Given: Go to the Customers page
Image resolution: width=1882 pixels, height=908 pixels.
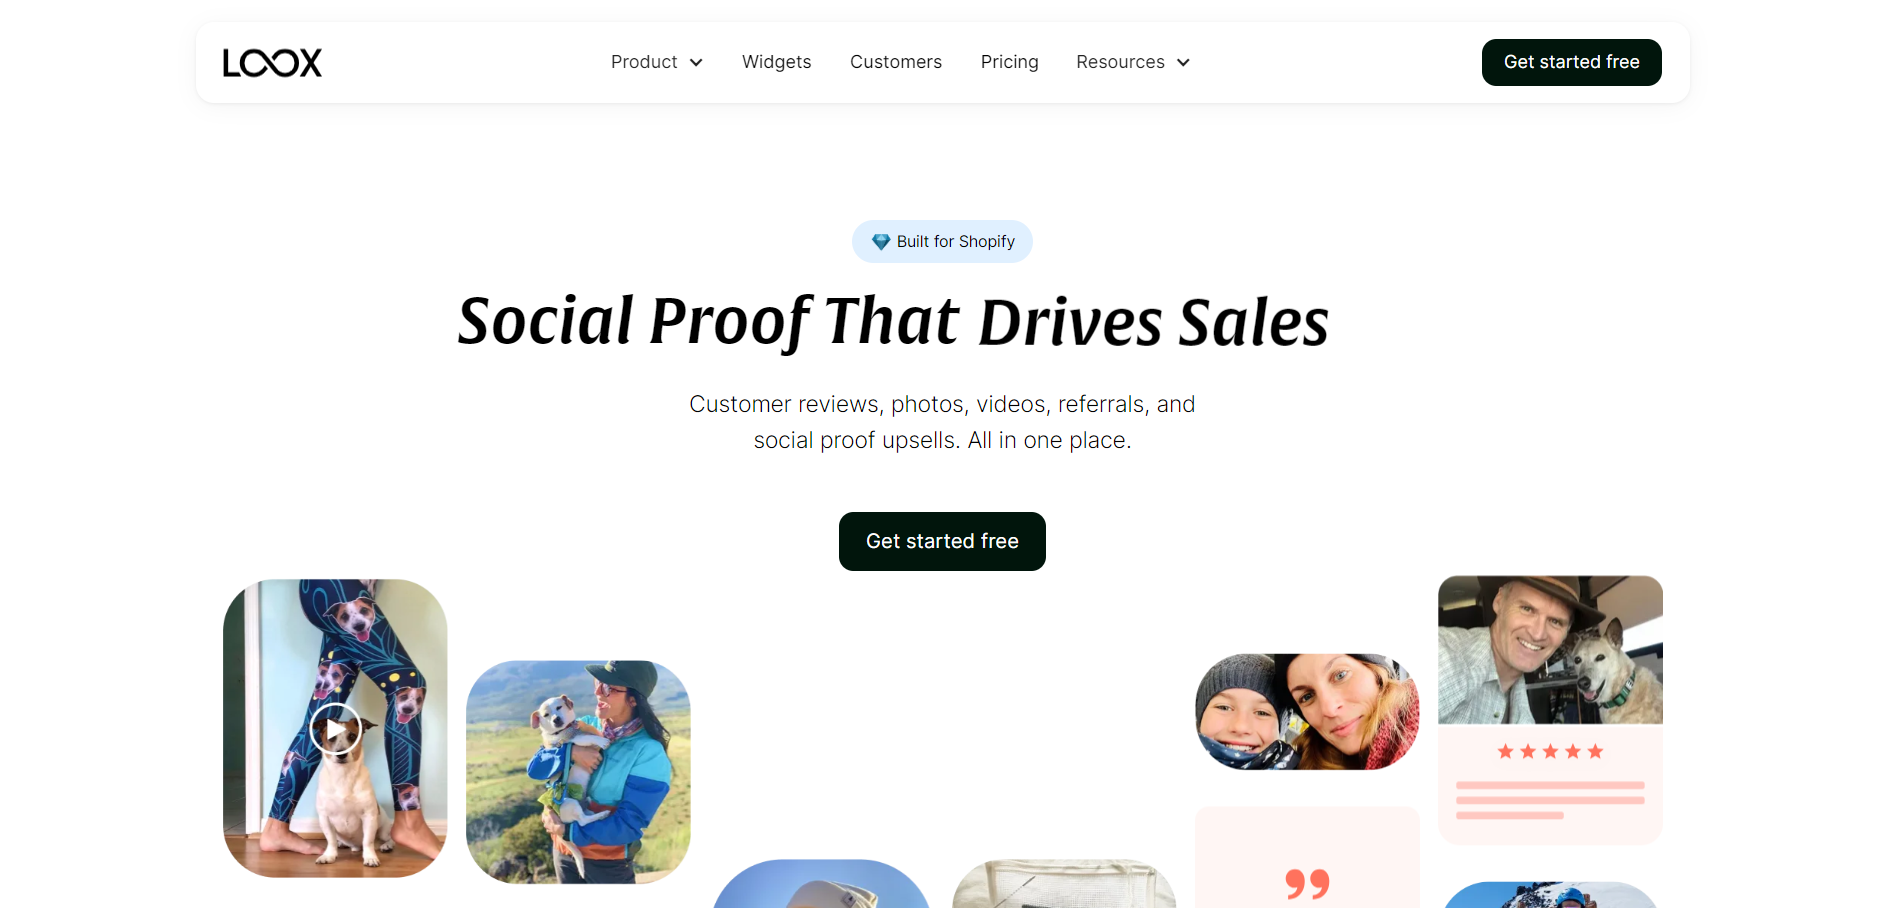Looking at the screenshot, I should click(x=896, y=62).
